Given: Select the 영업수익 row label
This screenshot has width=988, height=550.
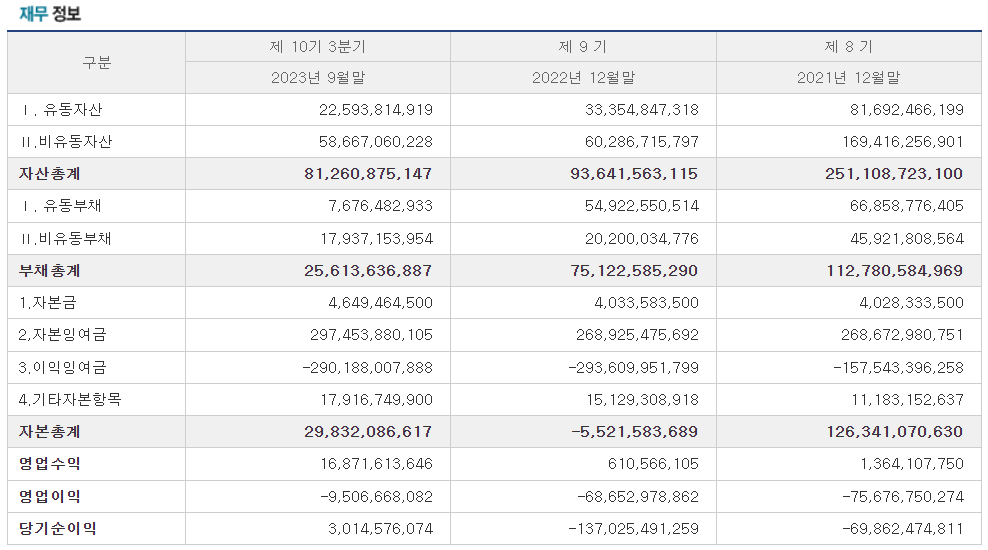Looking at the screenshot, I should (50, 464).
